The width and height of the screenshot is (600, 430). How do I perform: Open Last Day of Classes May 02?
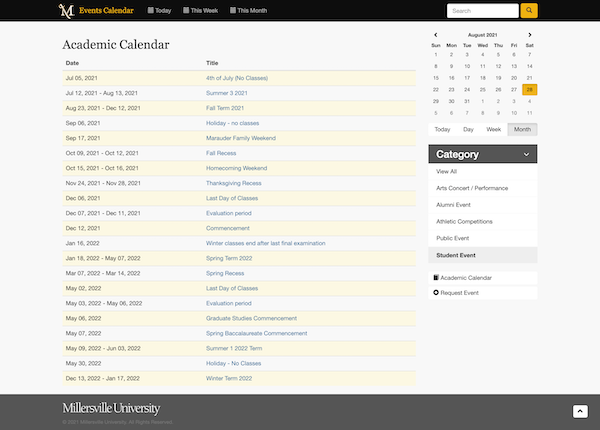pos(232,288)
